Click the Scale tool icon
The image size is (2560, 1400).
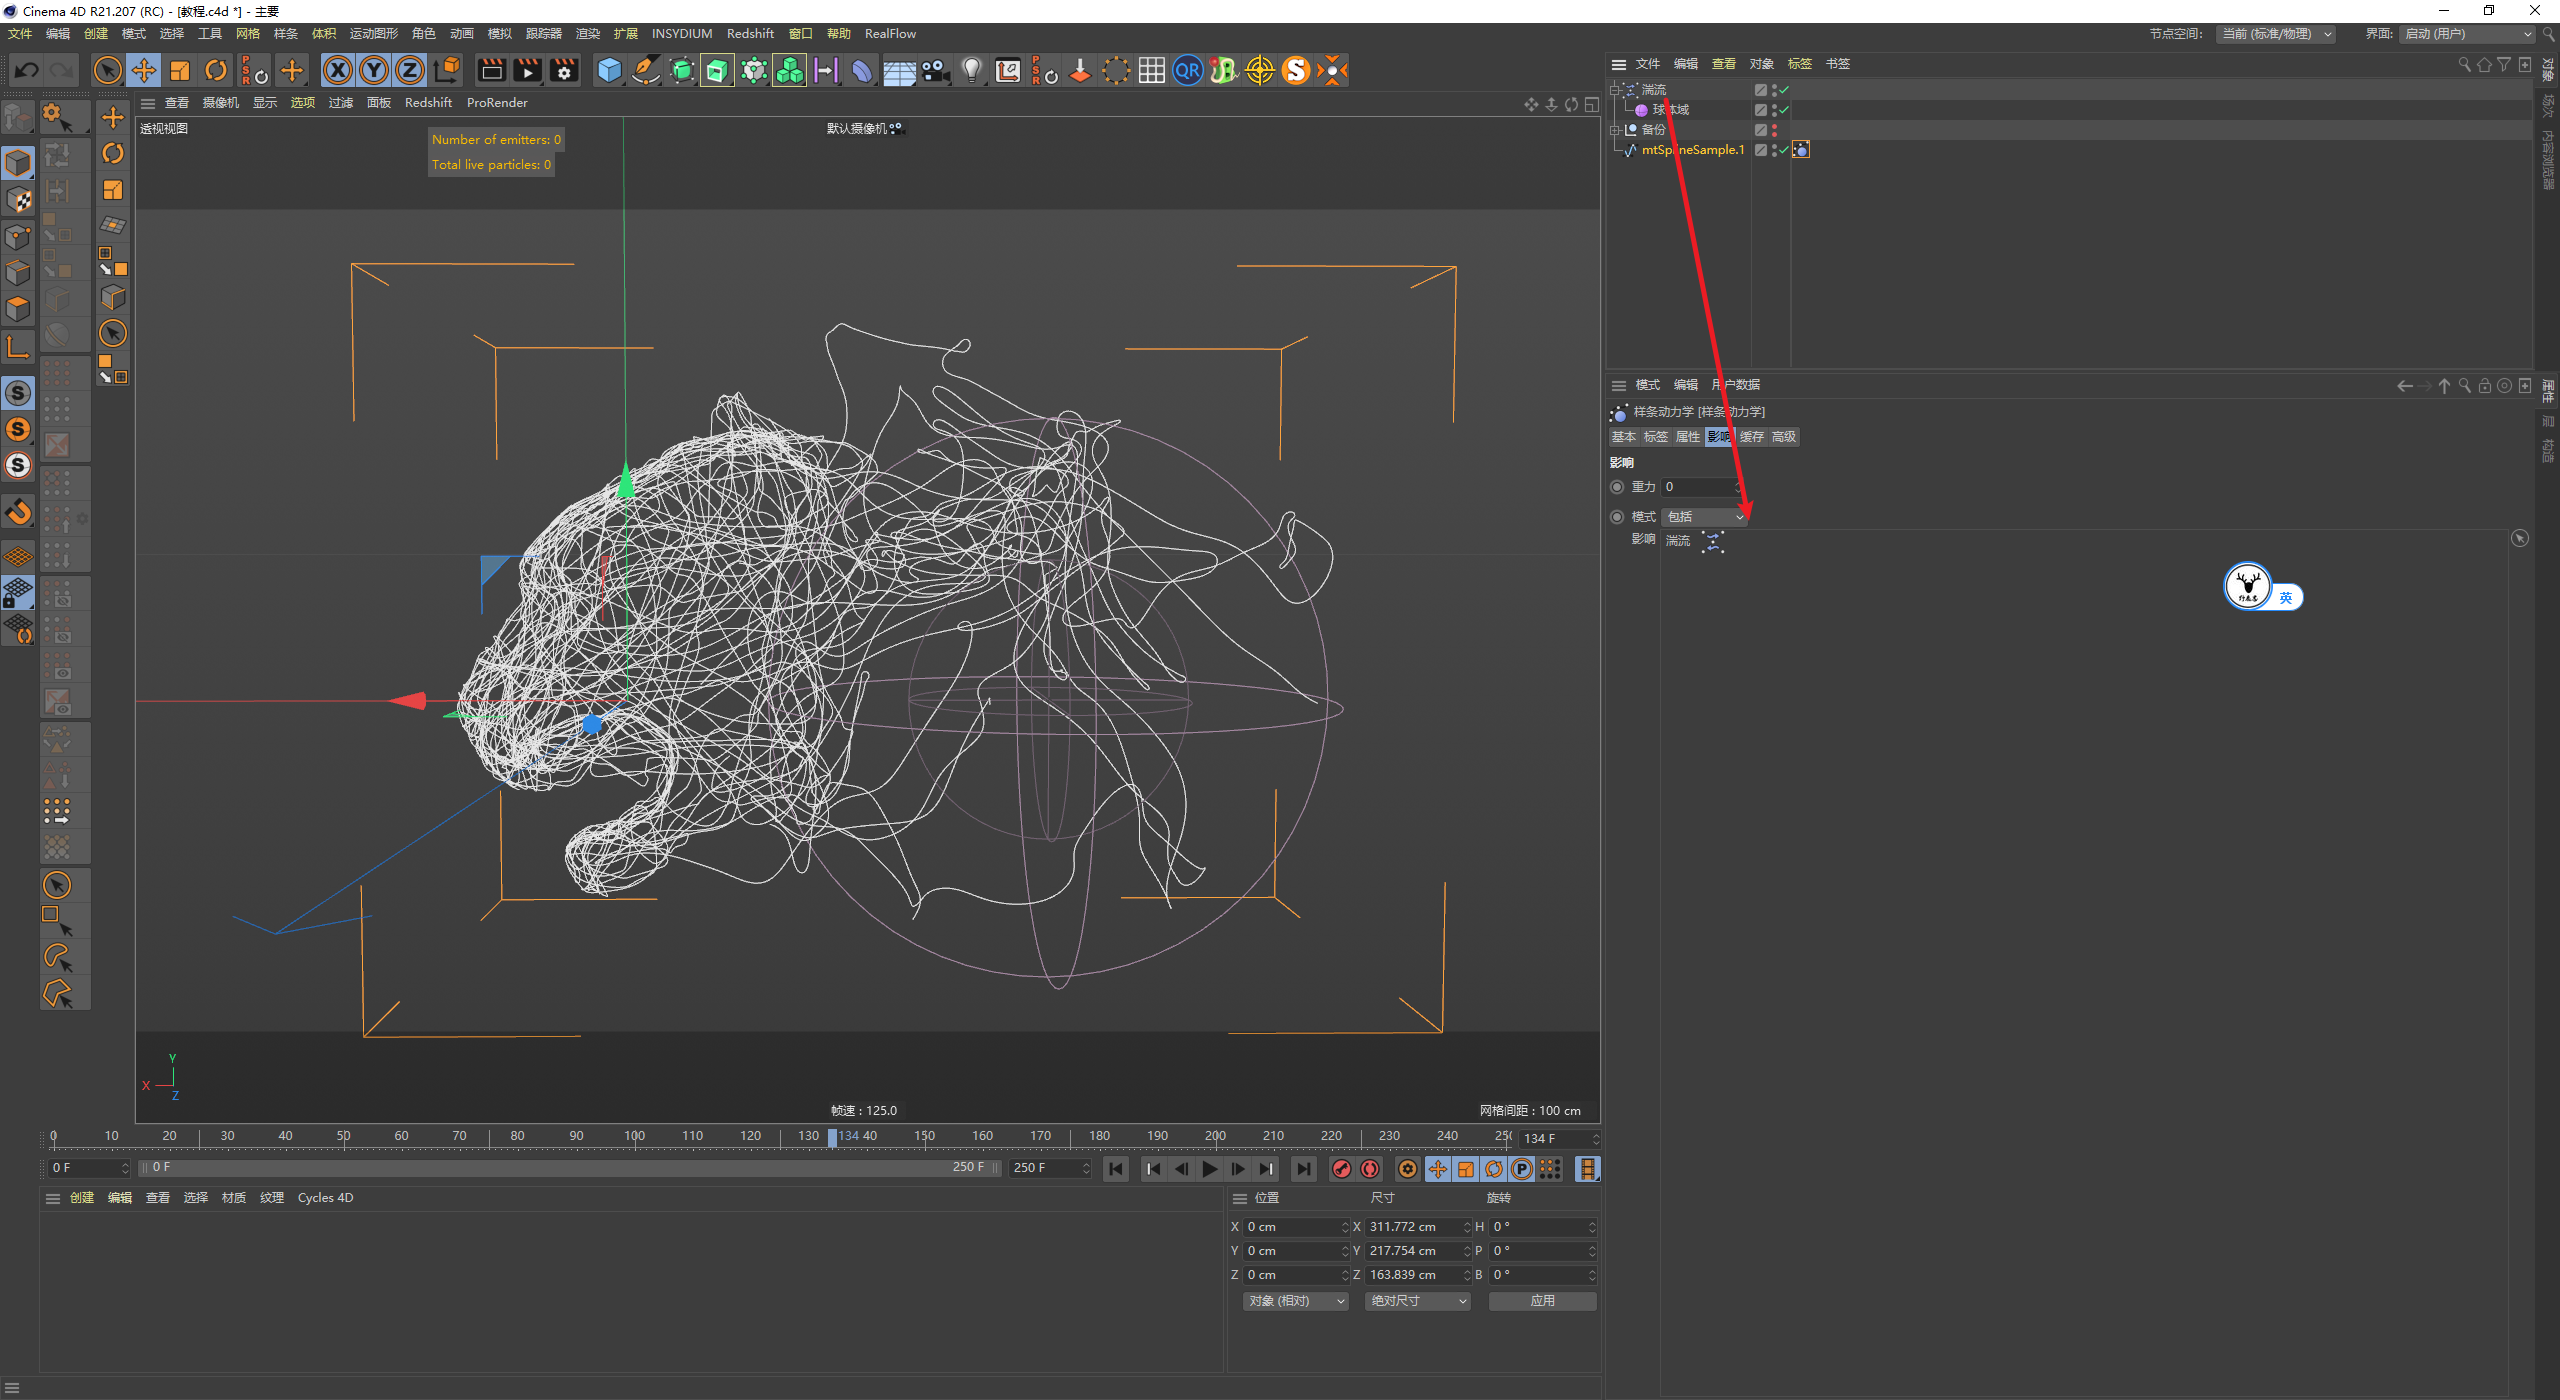[180, 70]
